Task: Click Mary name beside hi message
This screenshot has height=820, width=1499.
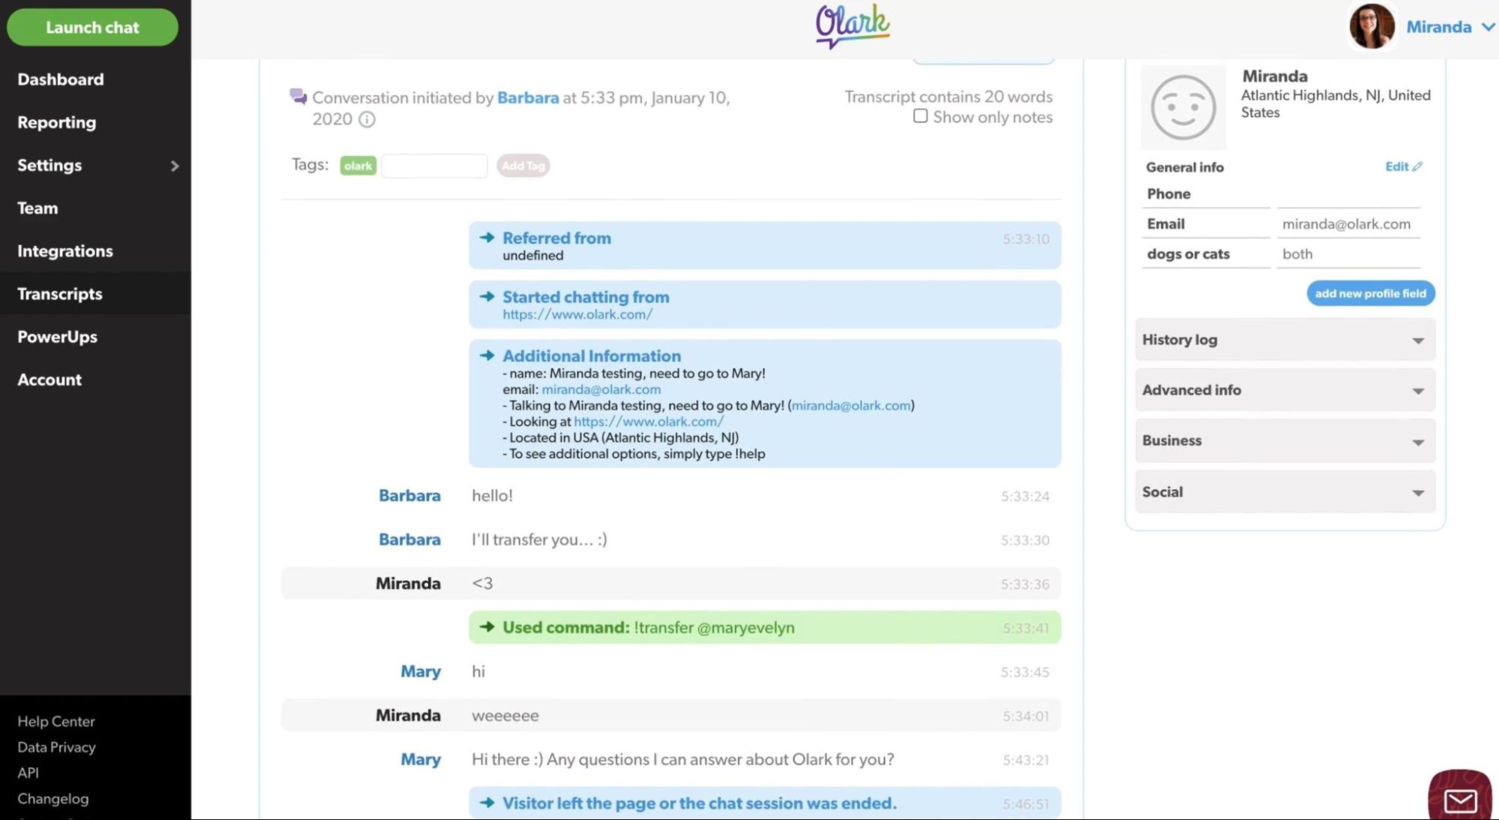Action: click(x=420, y=672)
